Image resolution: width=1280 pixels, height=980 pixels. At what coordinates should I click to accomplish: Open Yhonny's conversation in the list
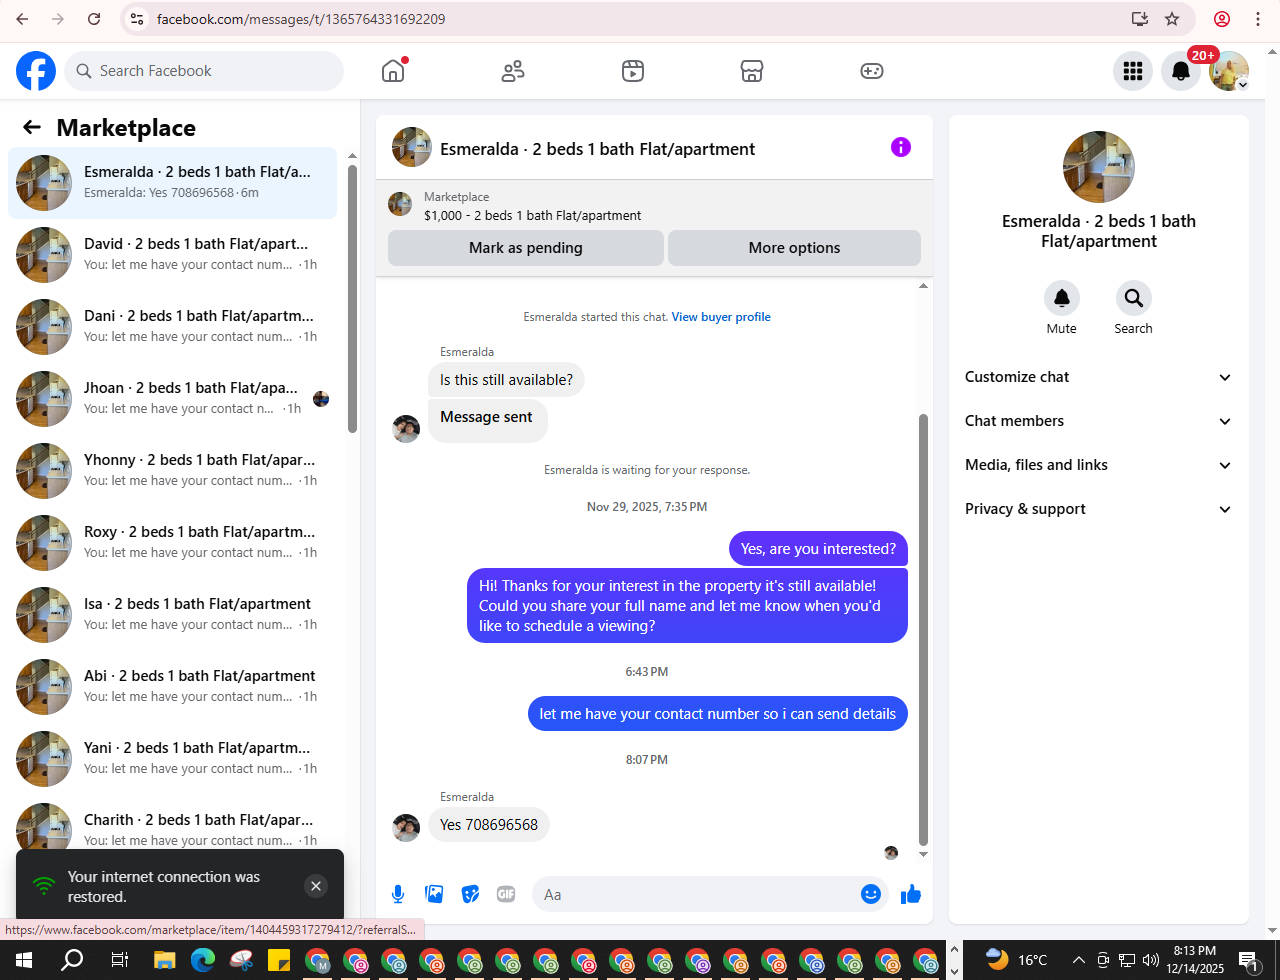172,471
